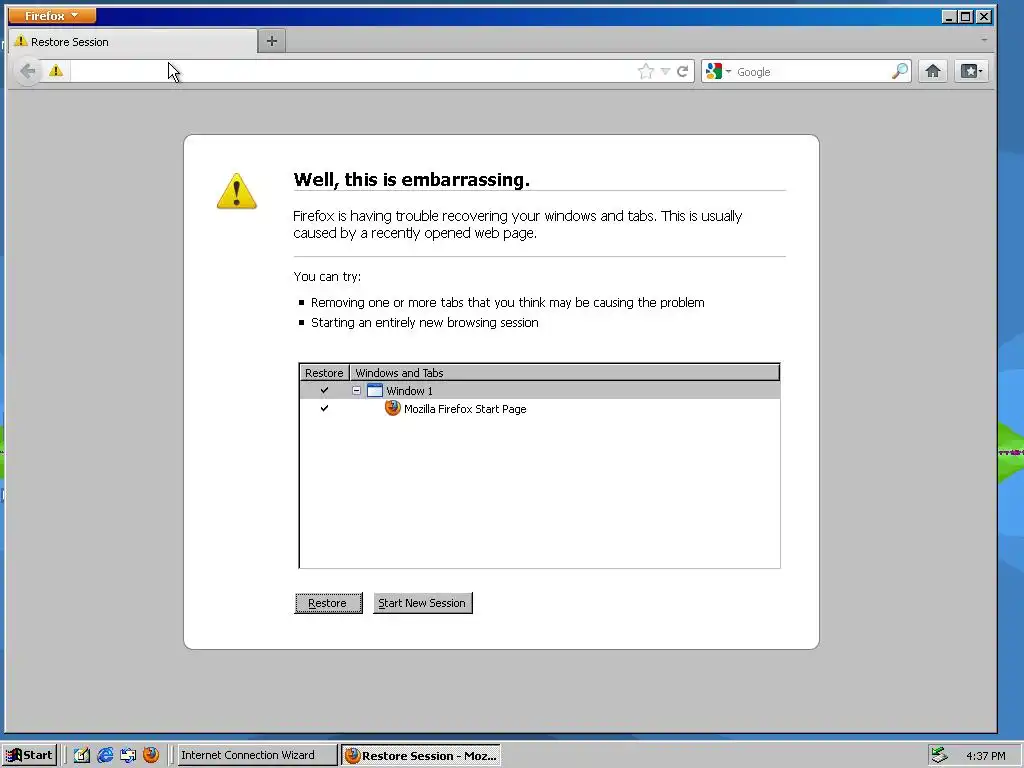
Task: Click the network system tray icon
Action: click(x=939, y=755)
